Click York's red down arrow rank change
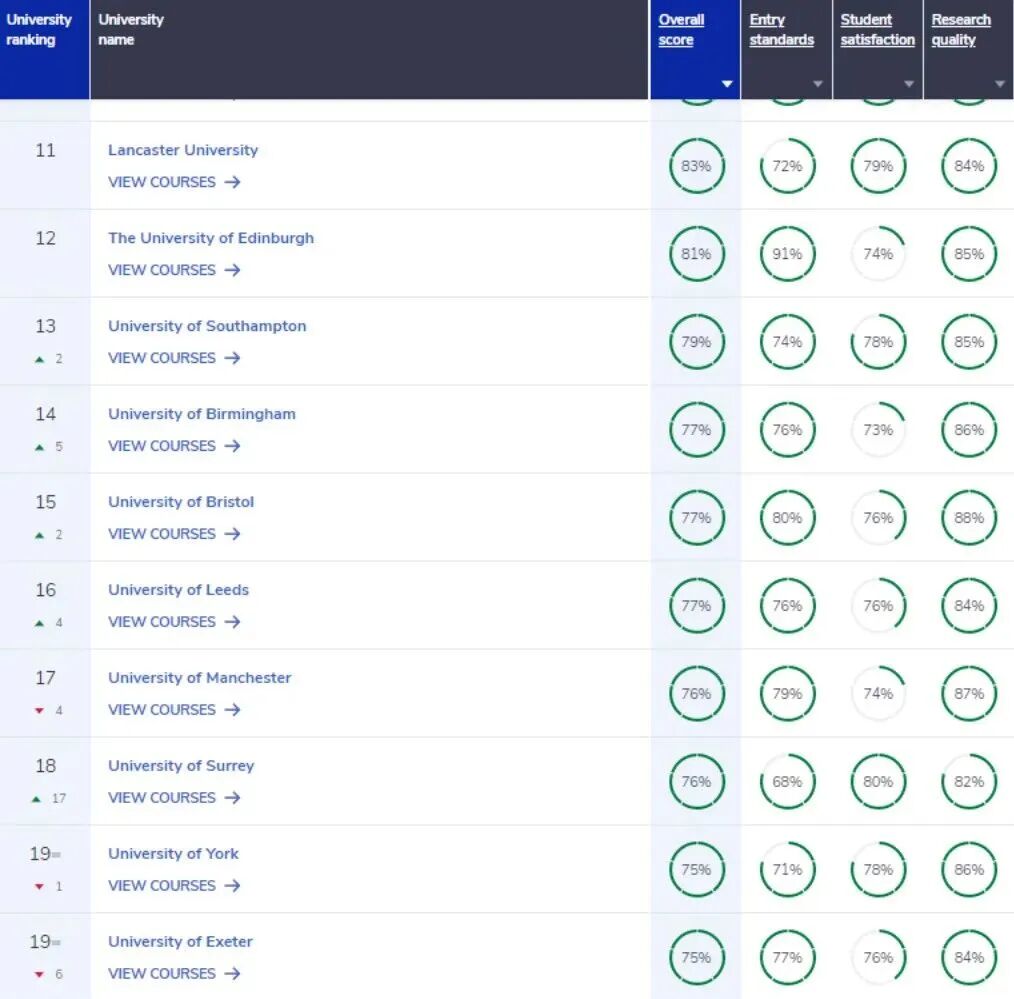Image resolution: width=1014 pixels, height=999 pixels. point(39,887)
